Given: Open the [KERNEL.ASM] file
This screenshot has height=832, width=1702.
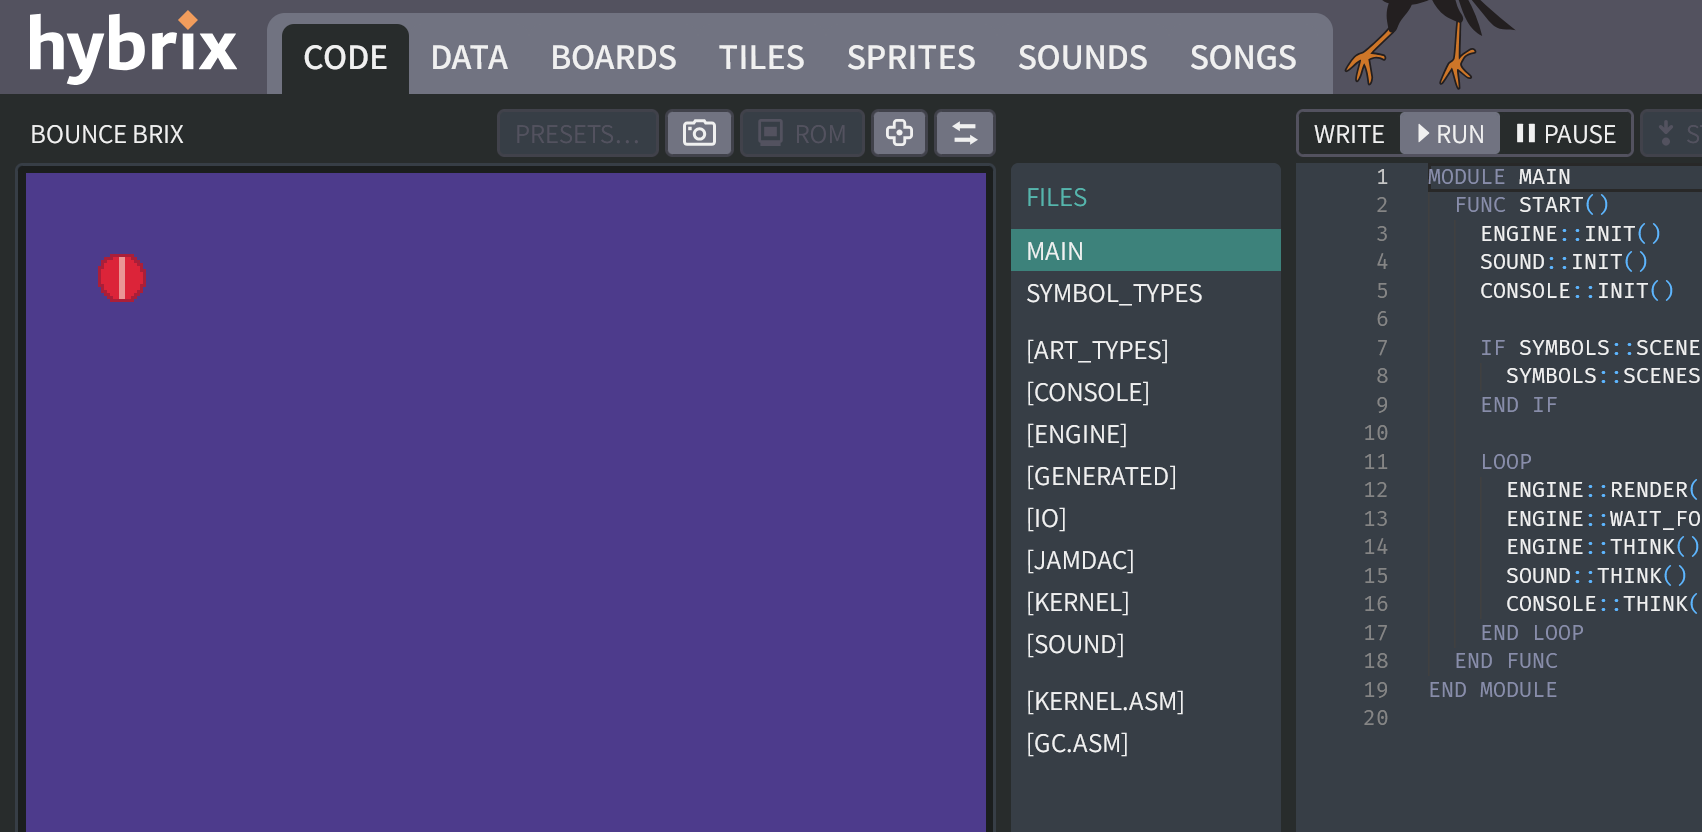Looking at the screenshot, I should [1104, 701].
